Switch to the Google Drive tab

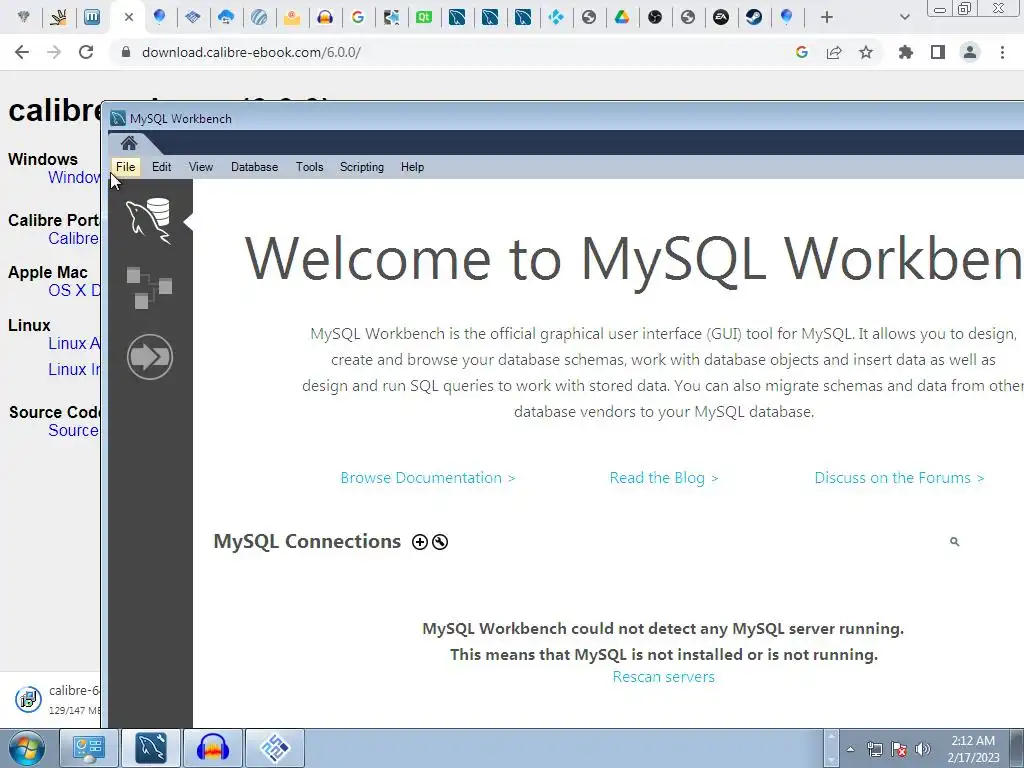click(622, 18)
